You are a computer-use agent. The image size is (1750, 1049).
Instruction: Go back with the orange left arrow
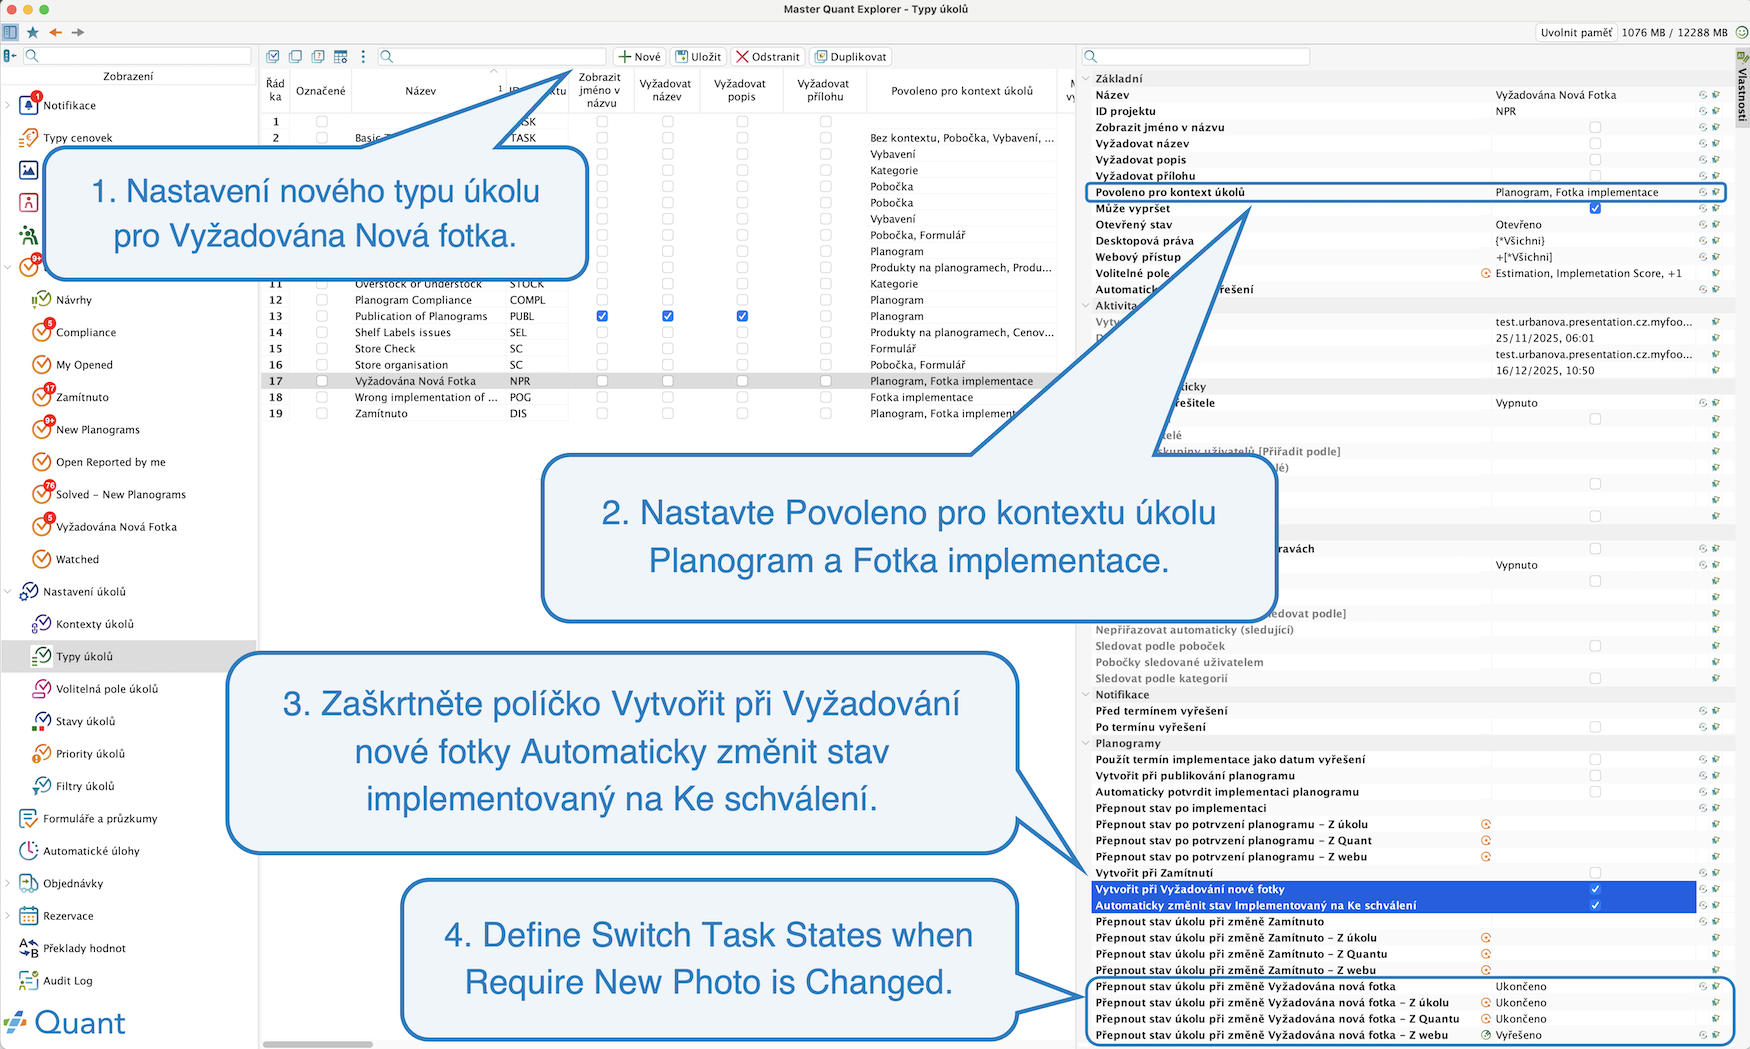pyautogui.click(x=55, y=32)
